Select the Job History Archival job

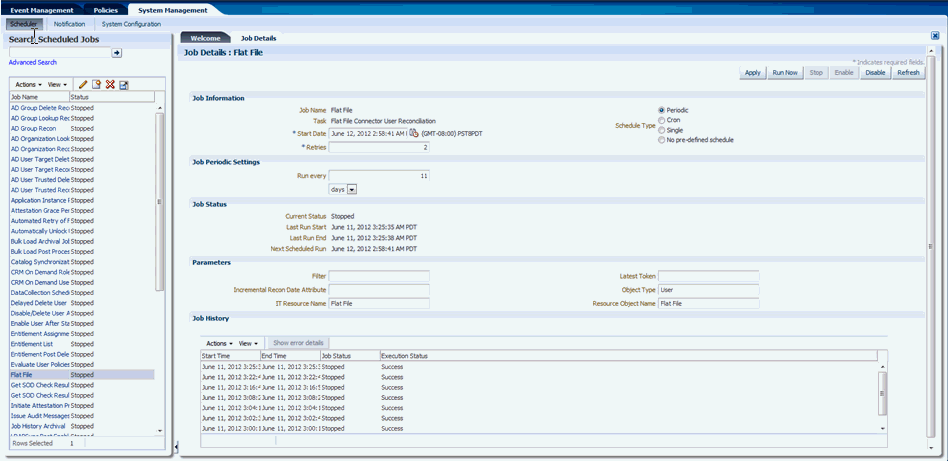coord(82,426)
